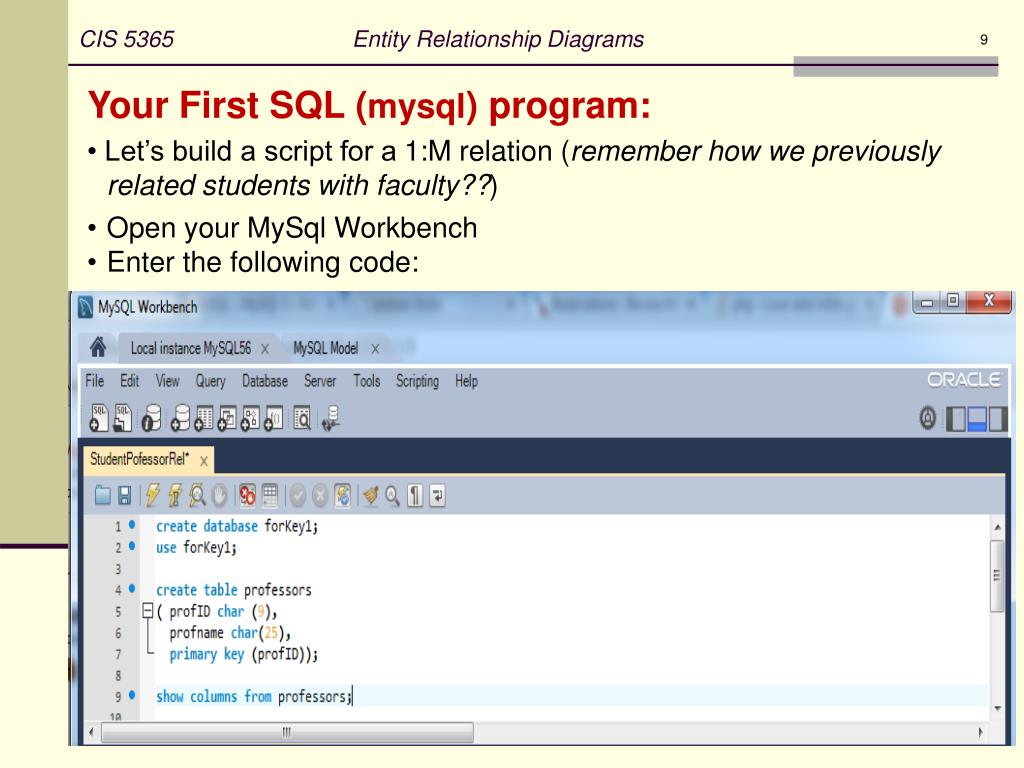Create a new view icon

pyautogui.click(x=227, y=418)
